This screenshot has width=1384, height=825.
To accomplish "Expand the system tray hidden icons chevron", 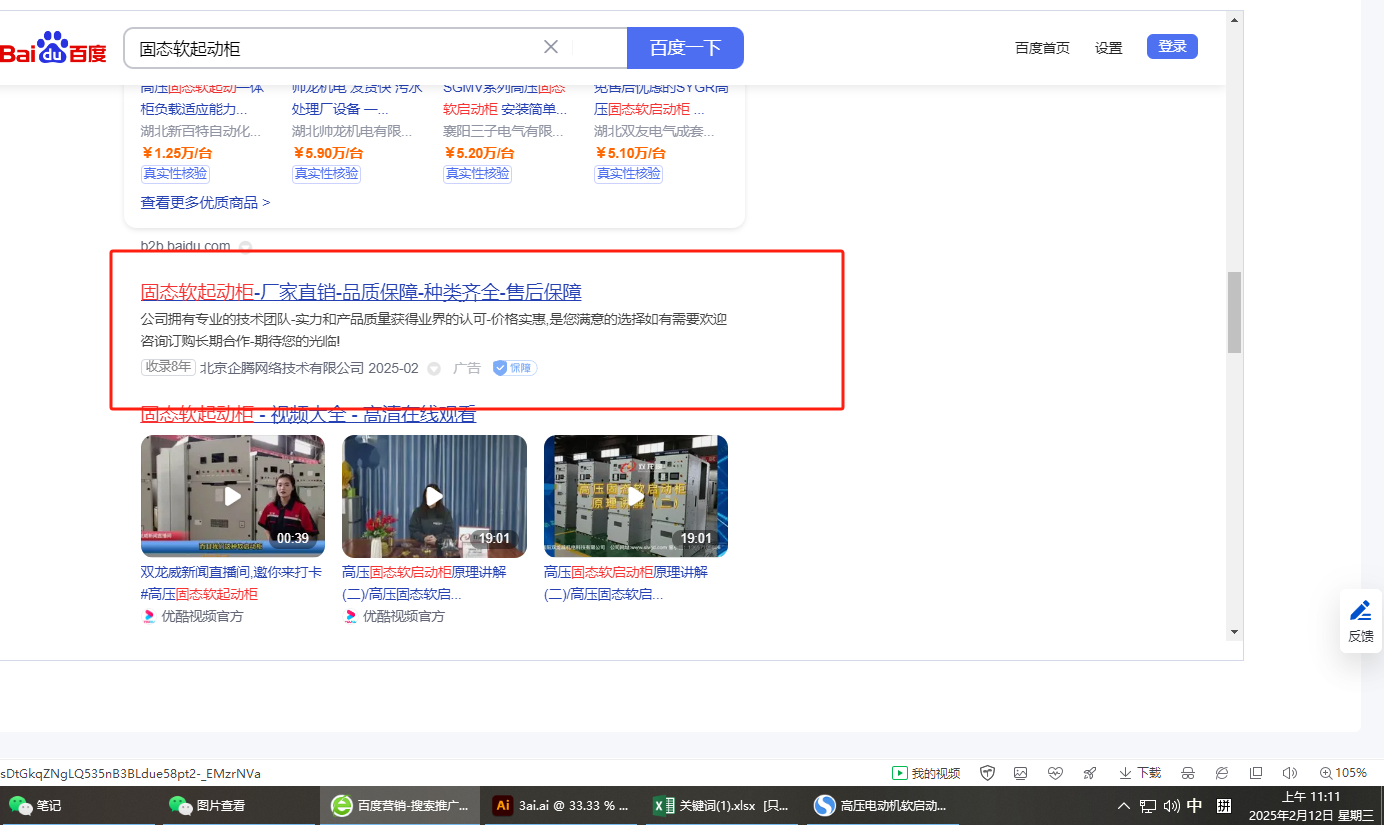I will pos(1124,806).
